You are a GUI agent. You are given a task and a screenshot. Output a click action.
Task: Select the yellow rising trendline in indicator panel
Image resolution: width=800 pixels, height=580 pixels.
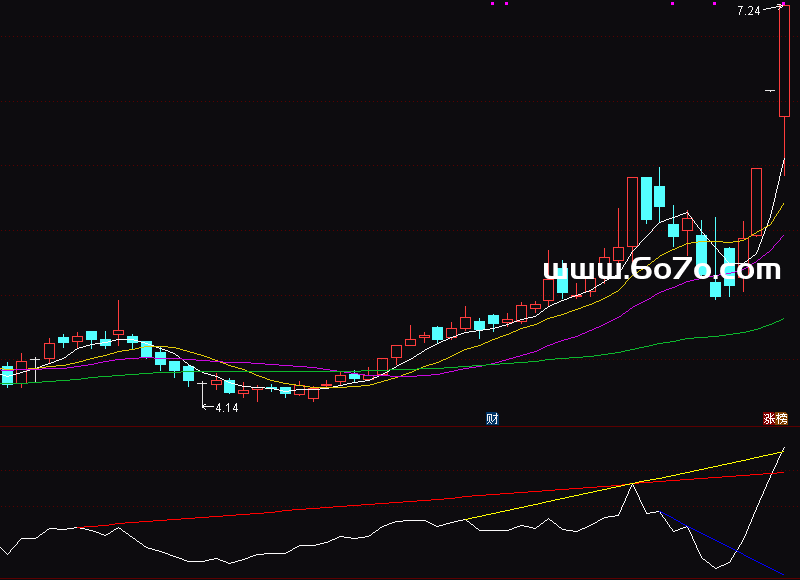[700, 470]
